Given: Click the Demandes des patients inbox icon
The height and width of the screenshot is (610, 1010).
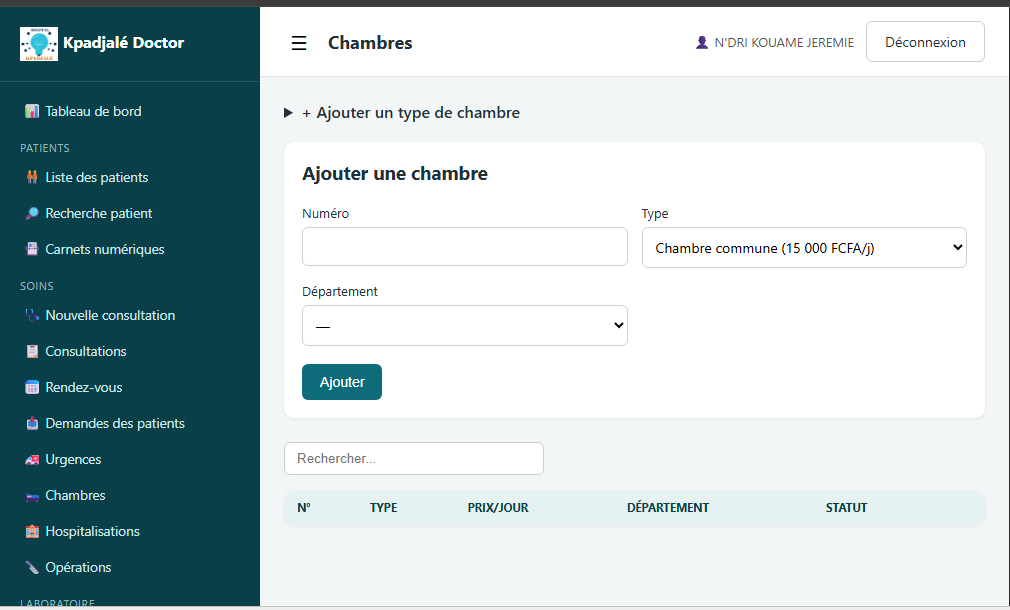Looking at the screenshot, I should [32, 423].
